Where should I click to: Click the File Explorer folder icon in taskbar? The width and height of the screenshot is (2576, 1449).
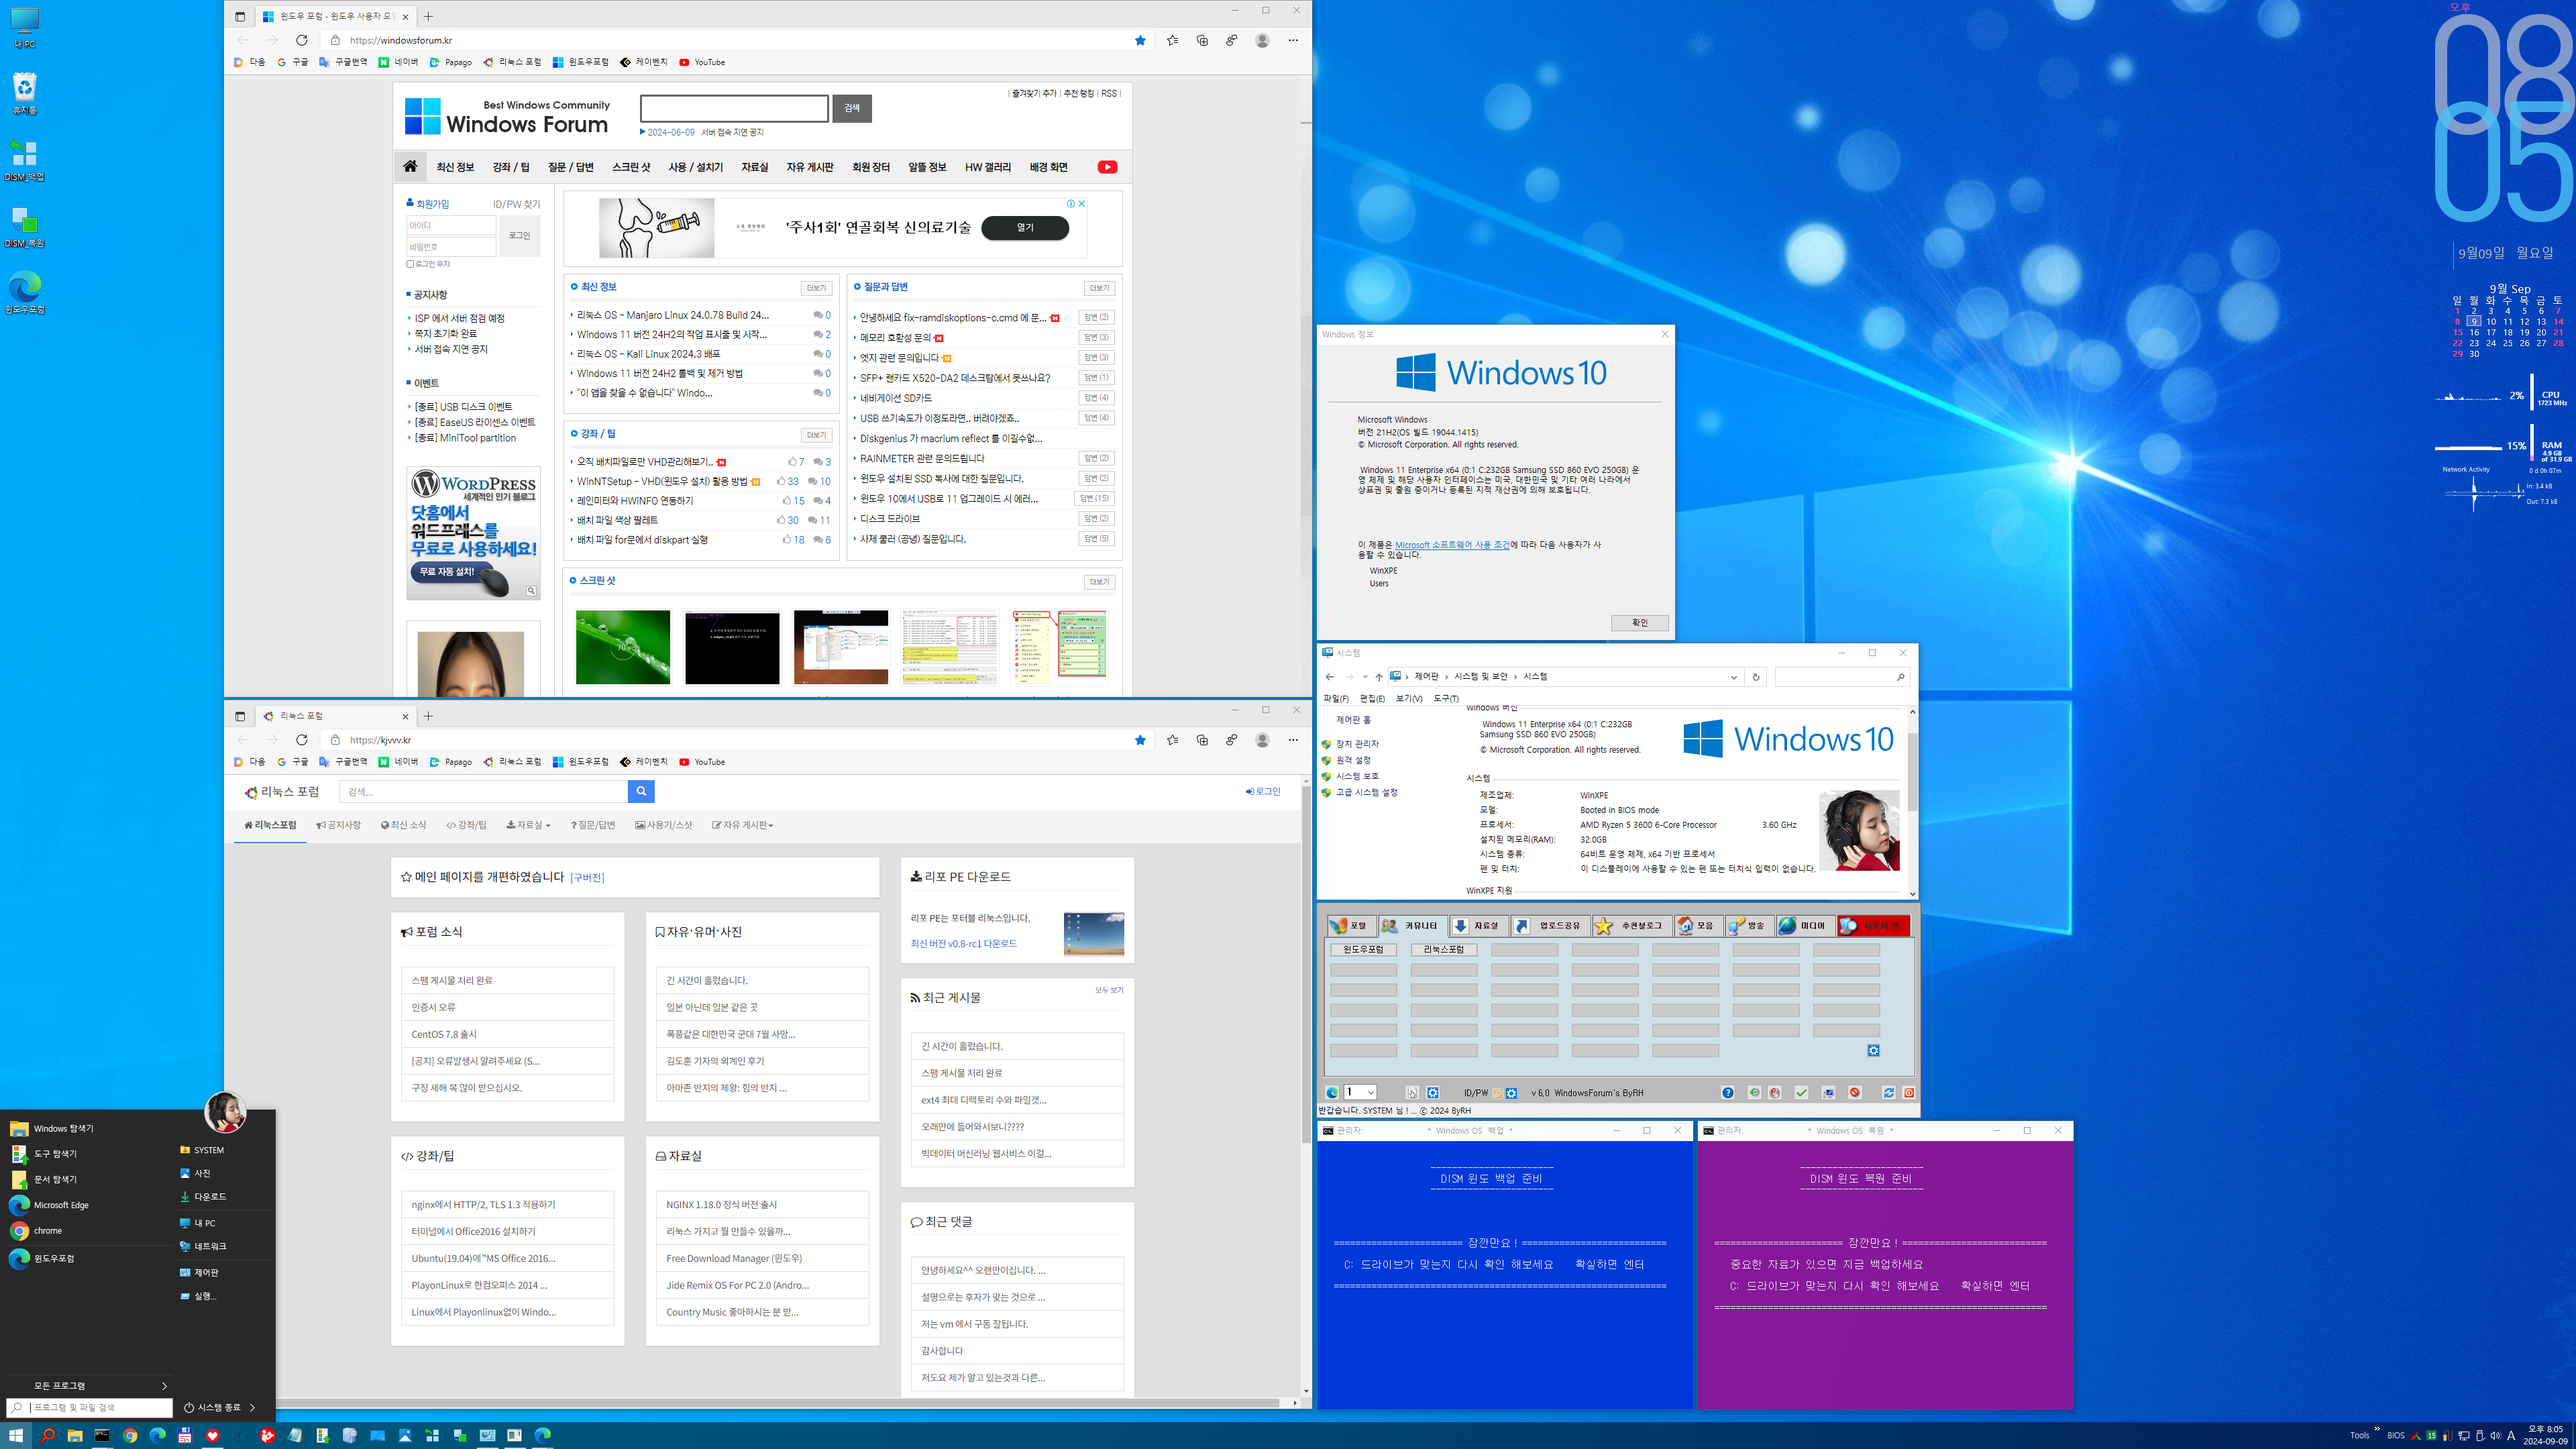point(75,1435)
